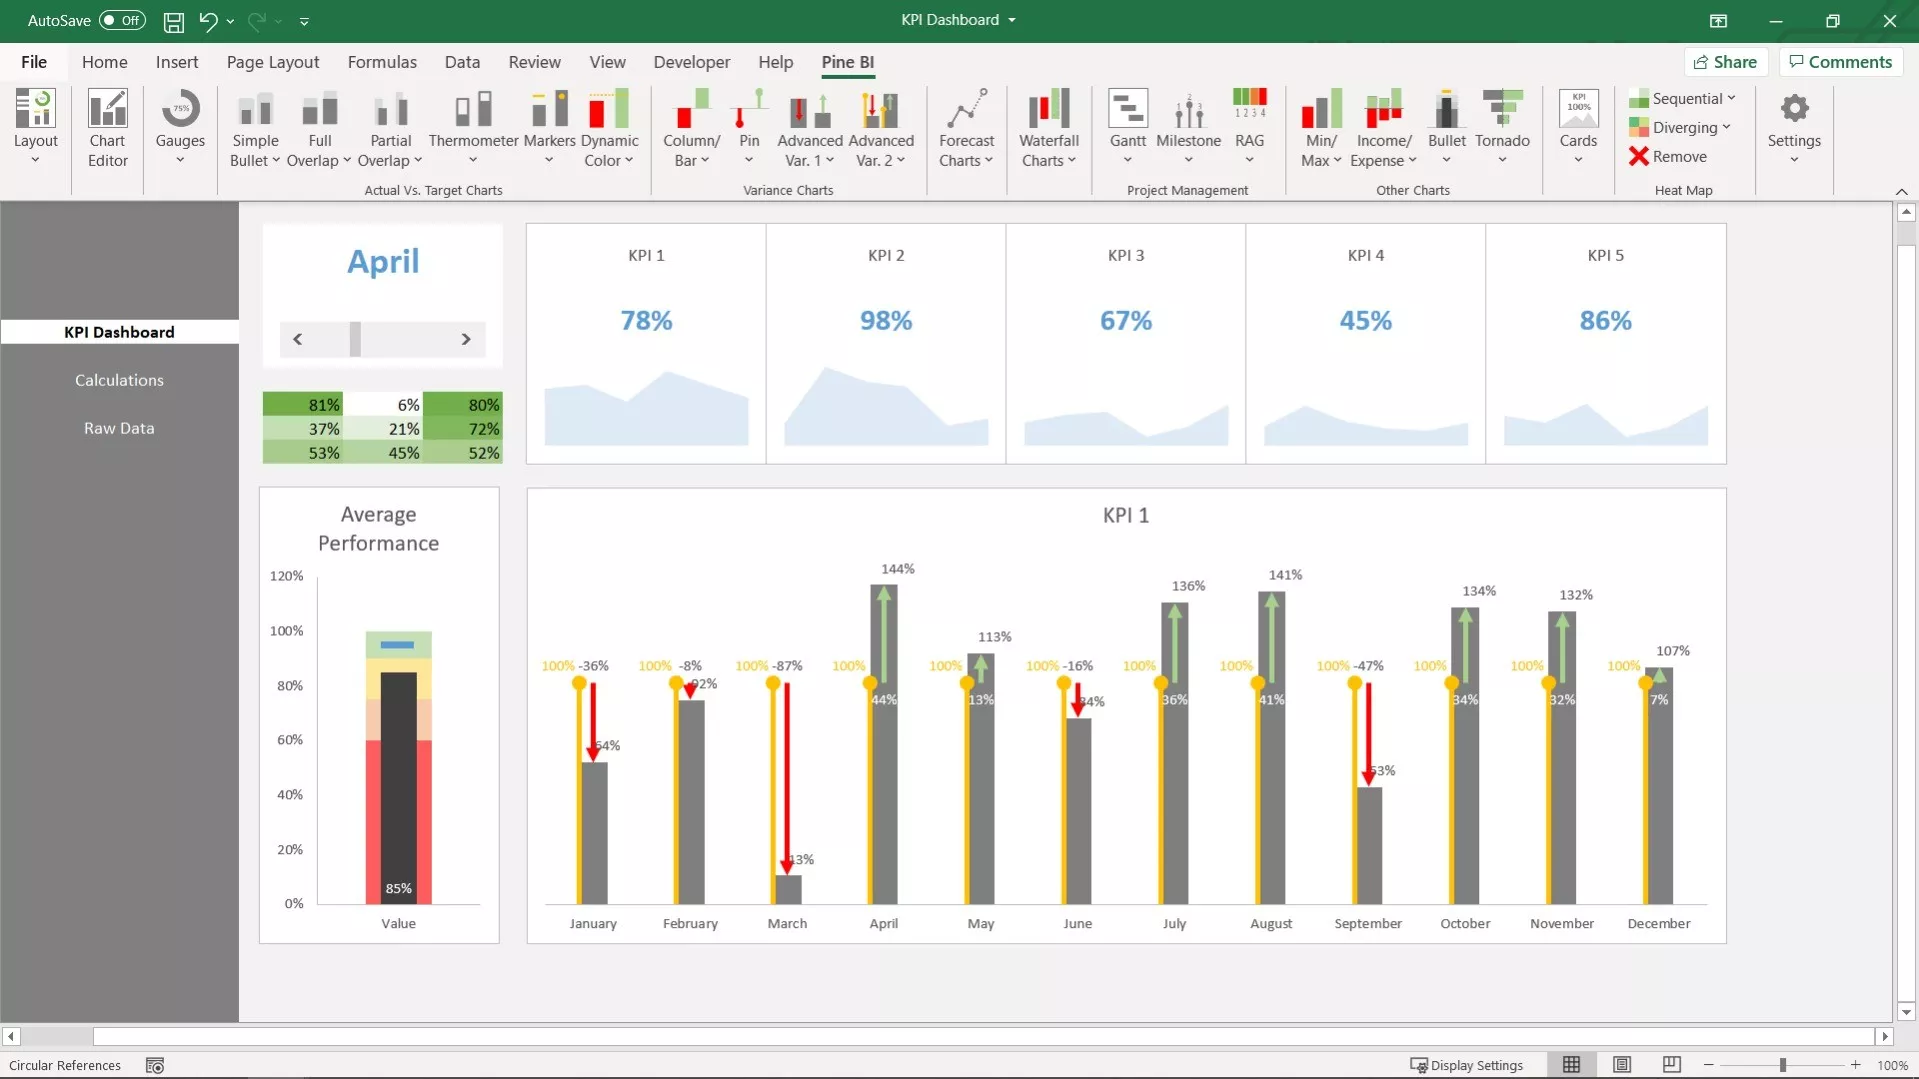Click the zoom slider handle
Viewport: 1919px width, 1079px height.
tap(1782, 1065)
